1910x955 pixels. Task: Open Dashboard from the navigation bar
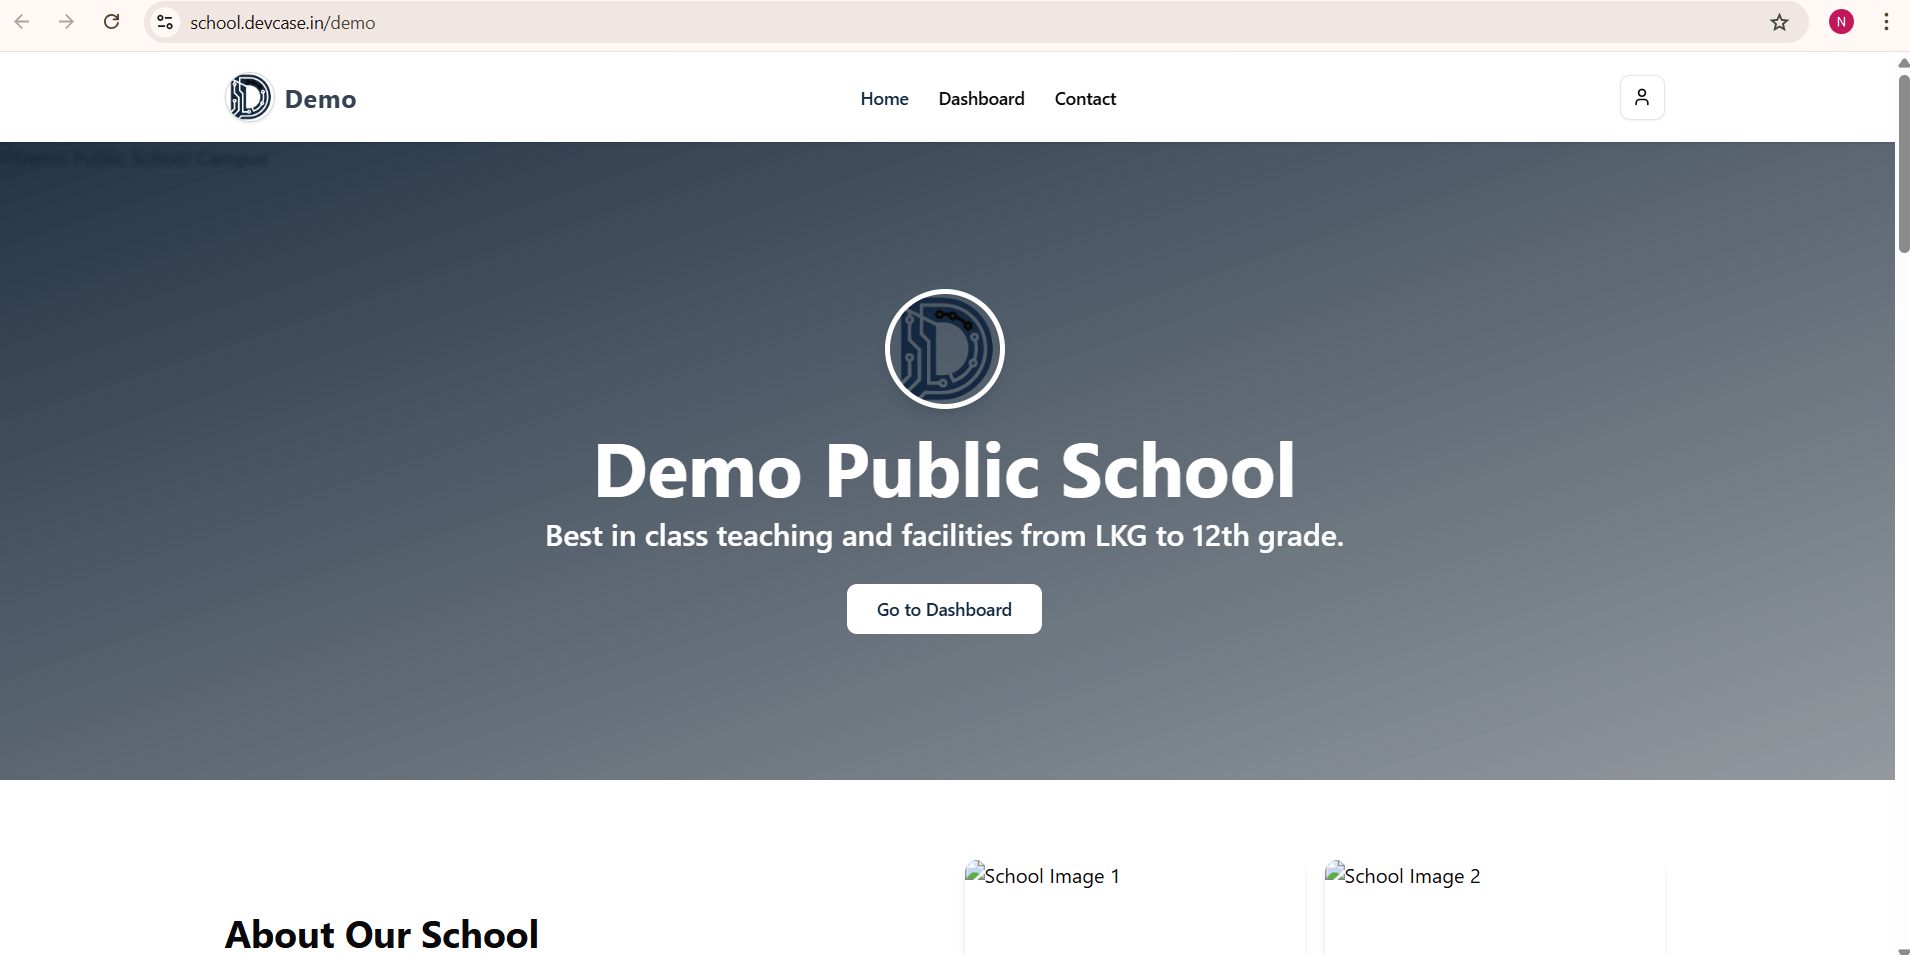click(x=981, y=99)
